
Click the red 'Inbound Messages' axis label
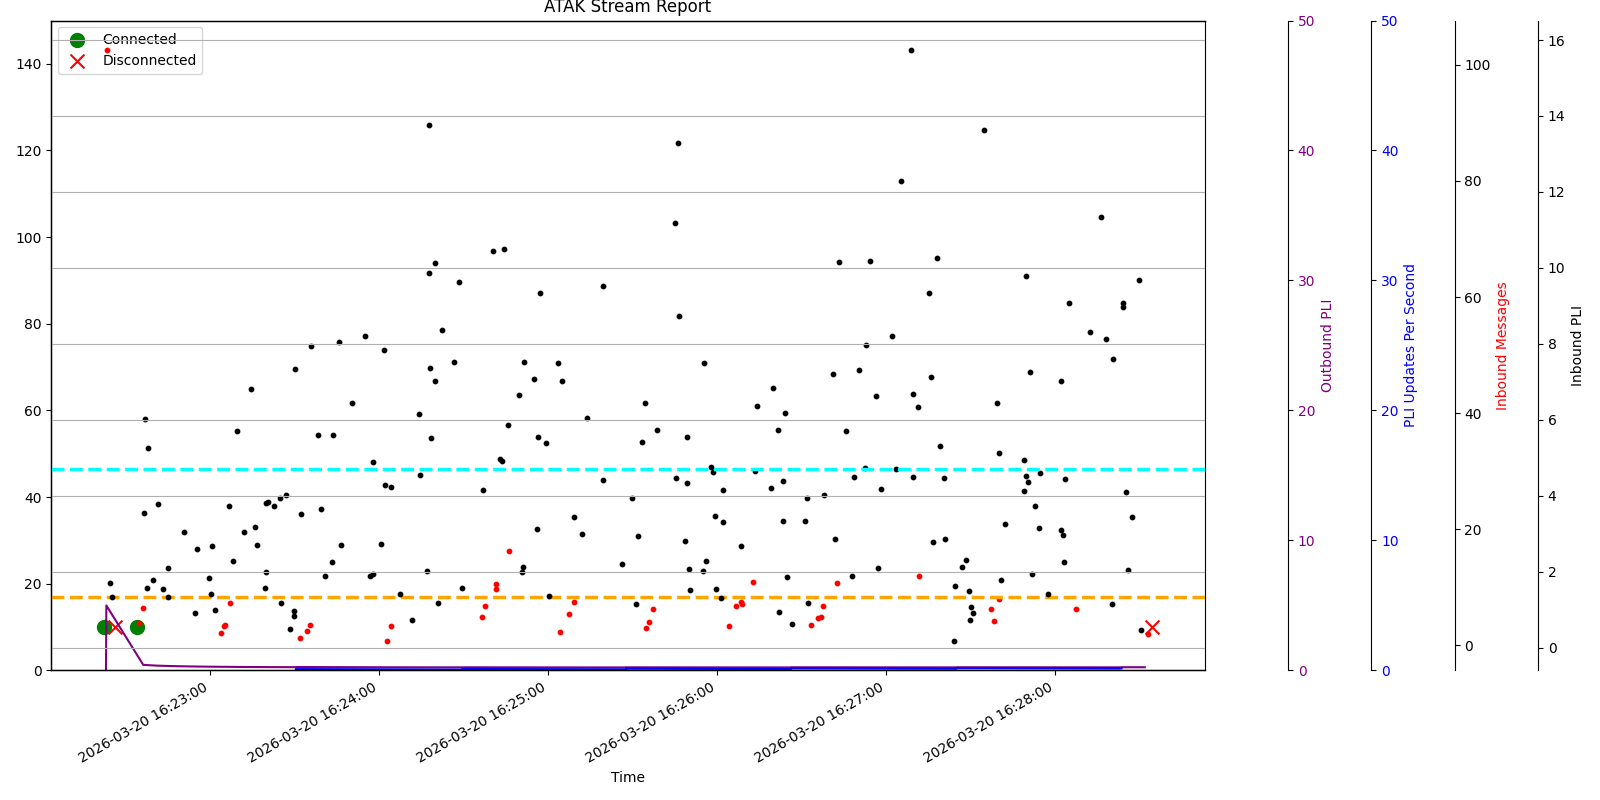coord(1501,346)
